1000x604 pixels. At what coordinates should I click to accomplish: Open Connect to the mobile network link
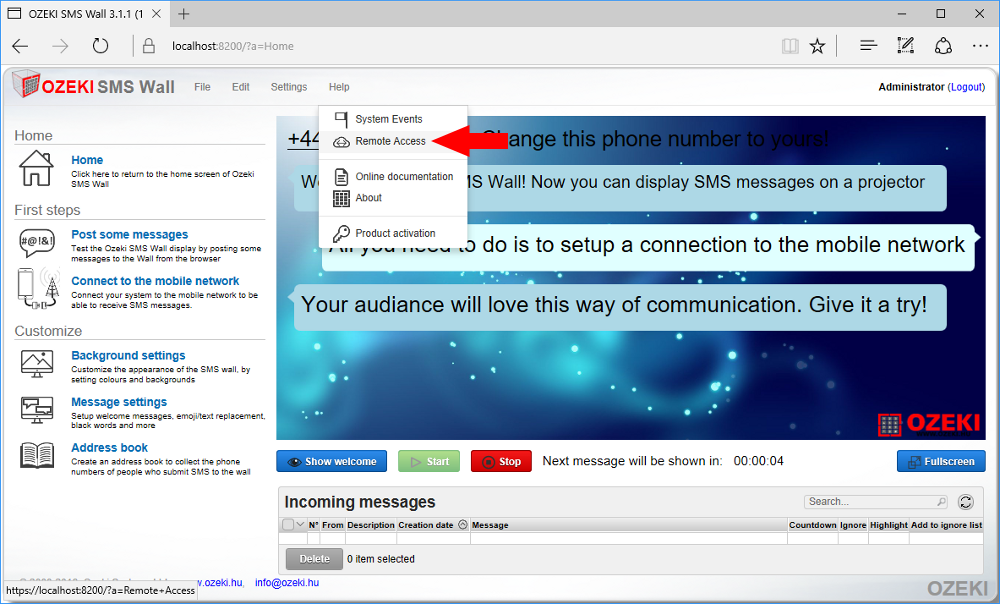click(x=155, y=281)
